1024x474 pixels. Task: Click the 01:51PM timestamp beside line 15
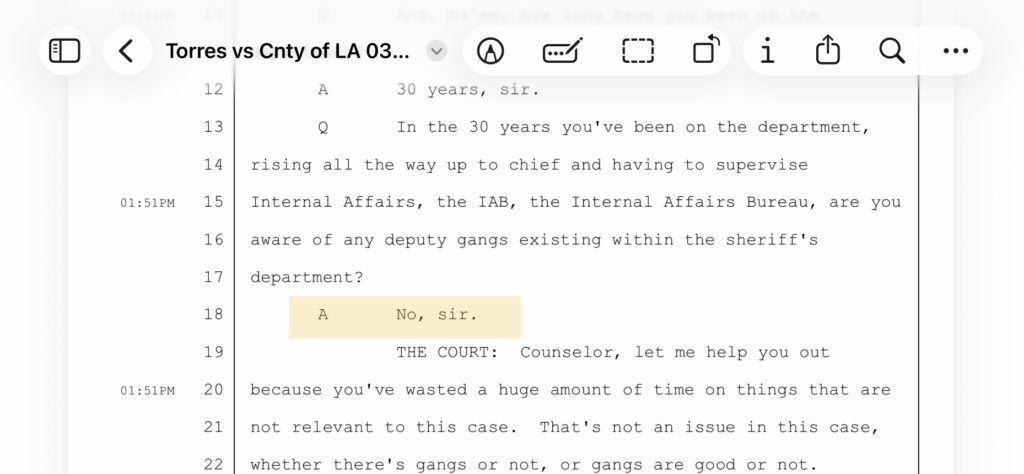(147, 203)
